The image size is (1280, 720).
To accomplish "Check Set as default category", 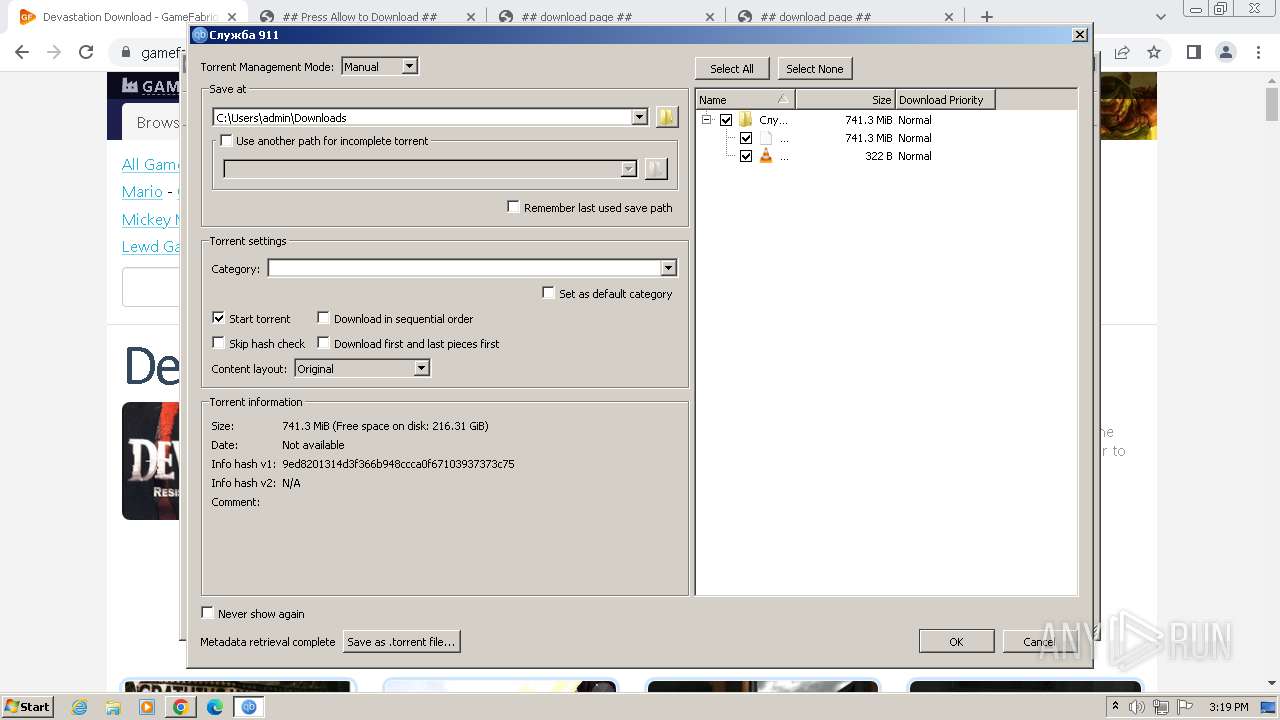I will (x=549, y=293).
